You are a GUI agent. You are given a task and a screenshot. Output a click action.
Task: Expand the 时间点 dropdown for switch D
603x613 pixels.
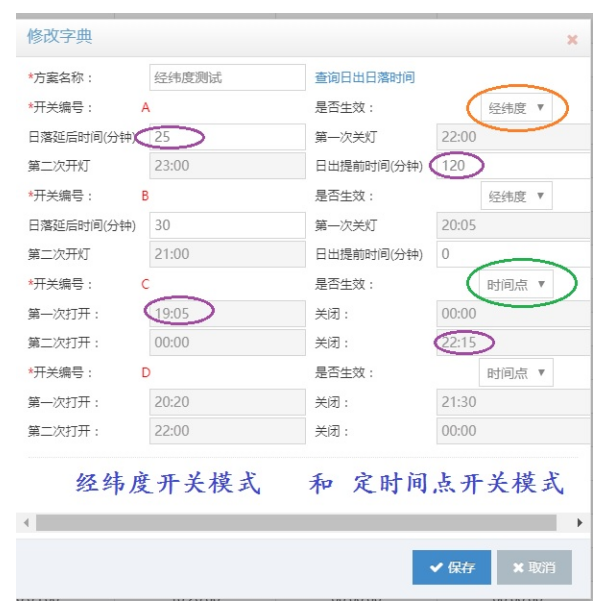tap(516, 373)
